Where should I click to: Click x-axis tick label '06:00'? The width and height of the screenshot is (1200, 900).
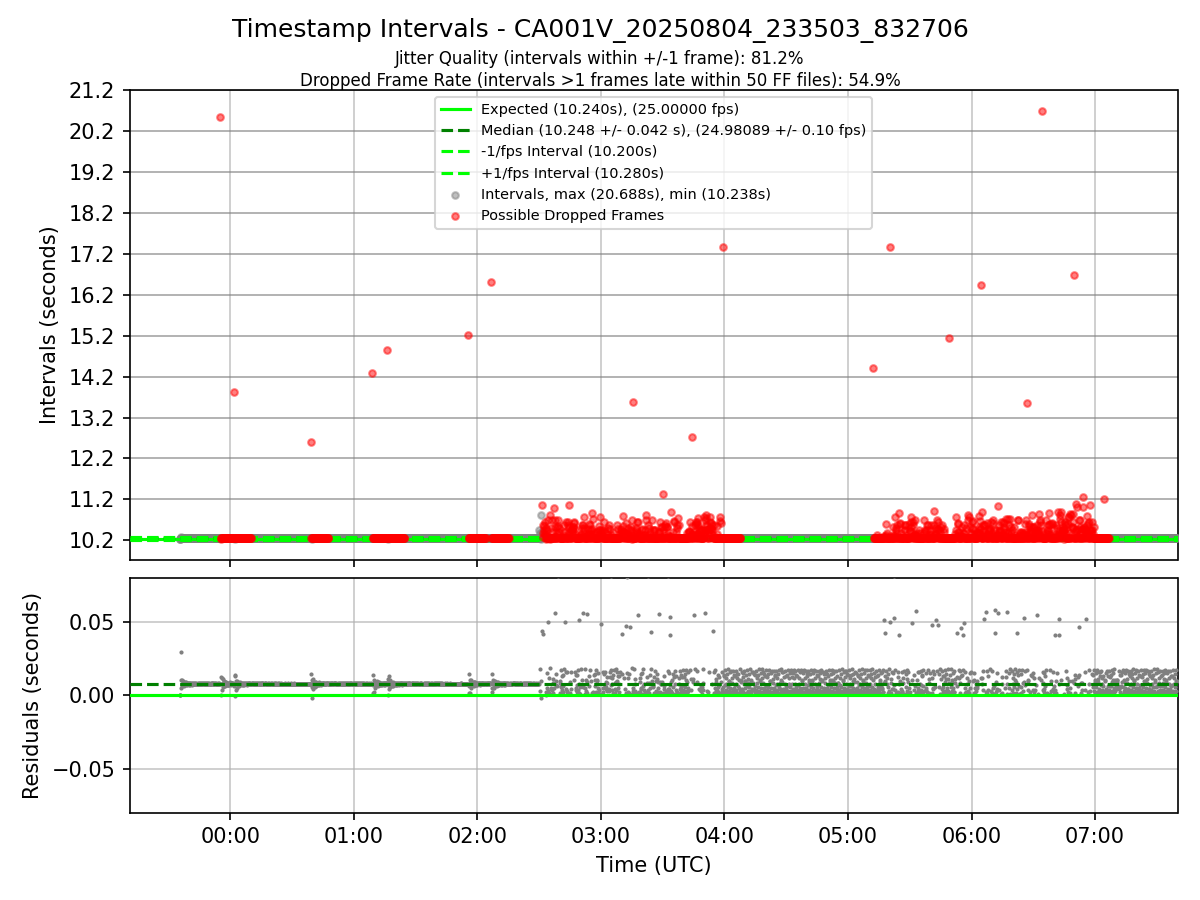point(972,834)
